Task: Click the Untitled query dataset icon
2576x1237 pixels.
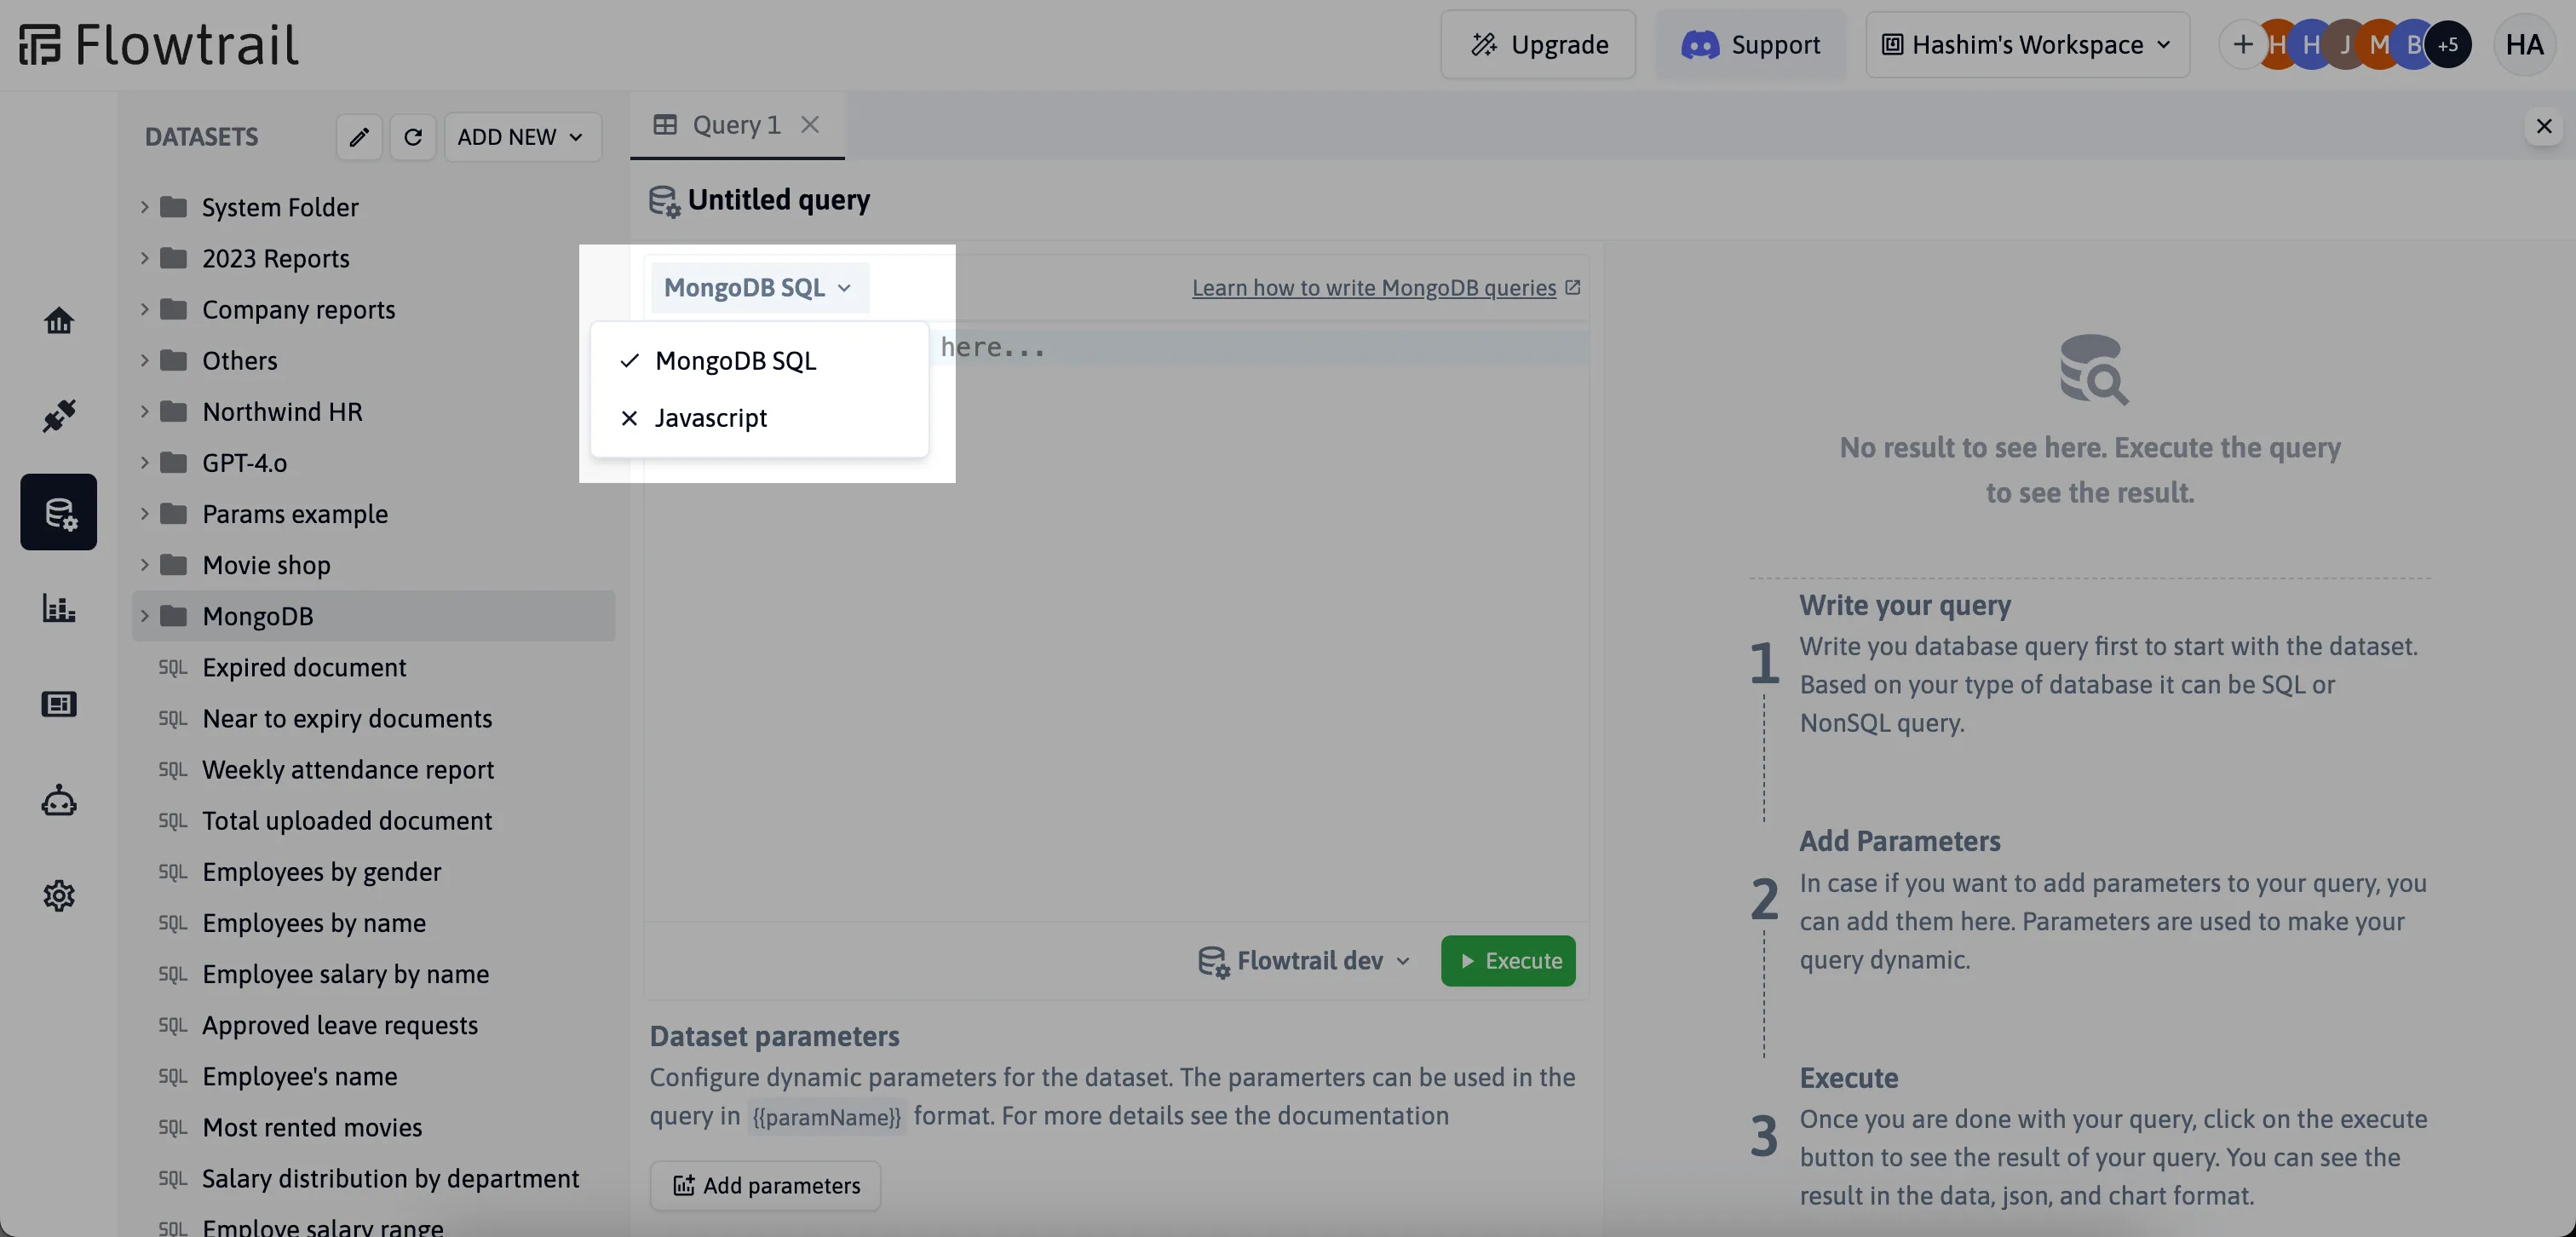Action: click(665, 200)
